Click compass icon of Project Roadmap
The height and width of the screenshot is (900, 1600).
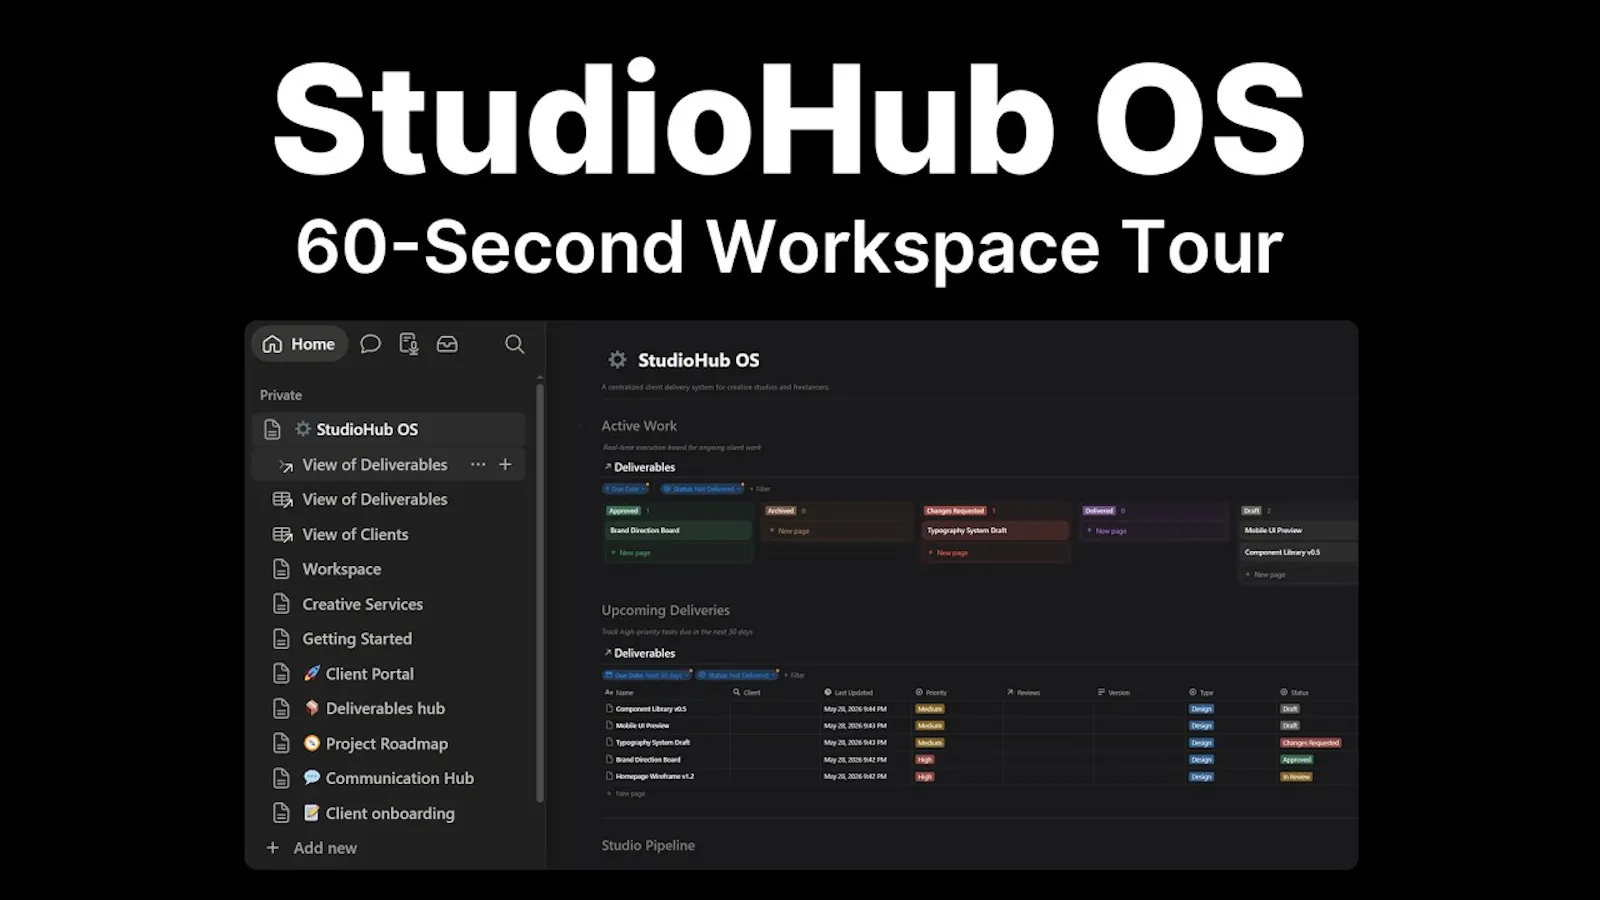point(312,743)
